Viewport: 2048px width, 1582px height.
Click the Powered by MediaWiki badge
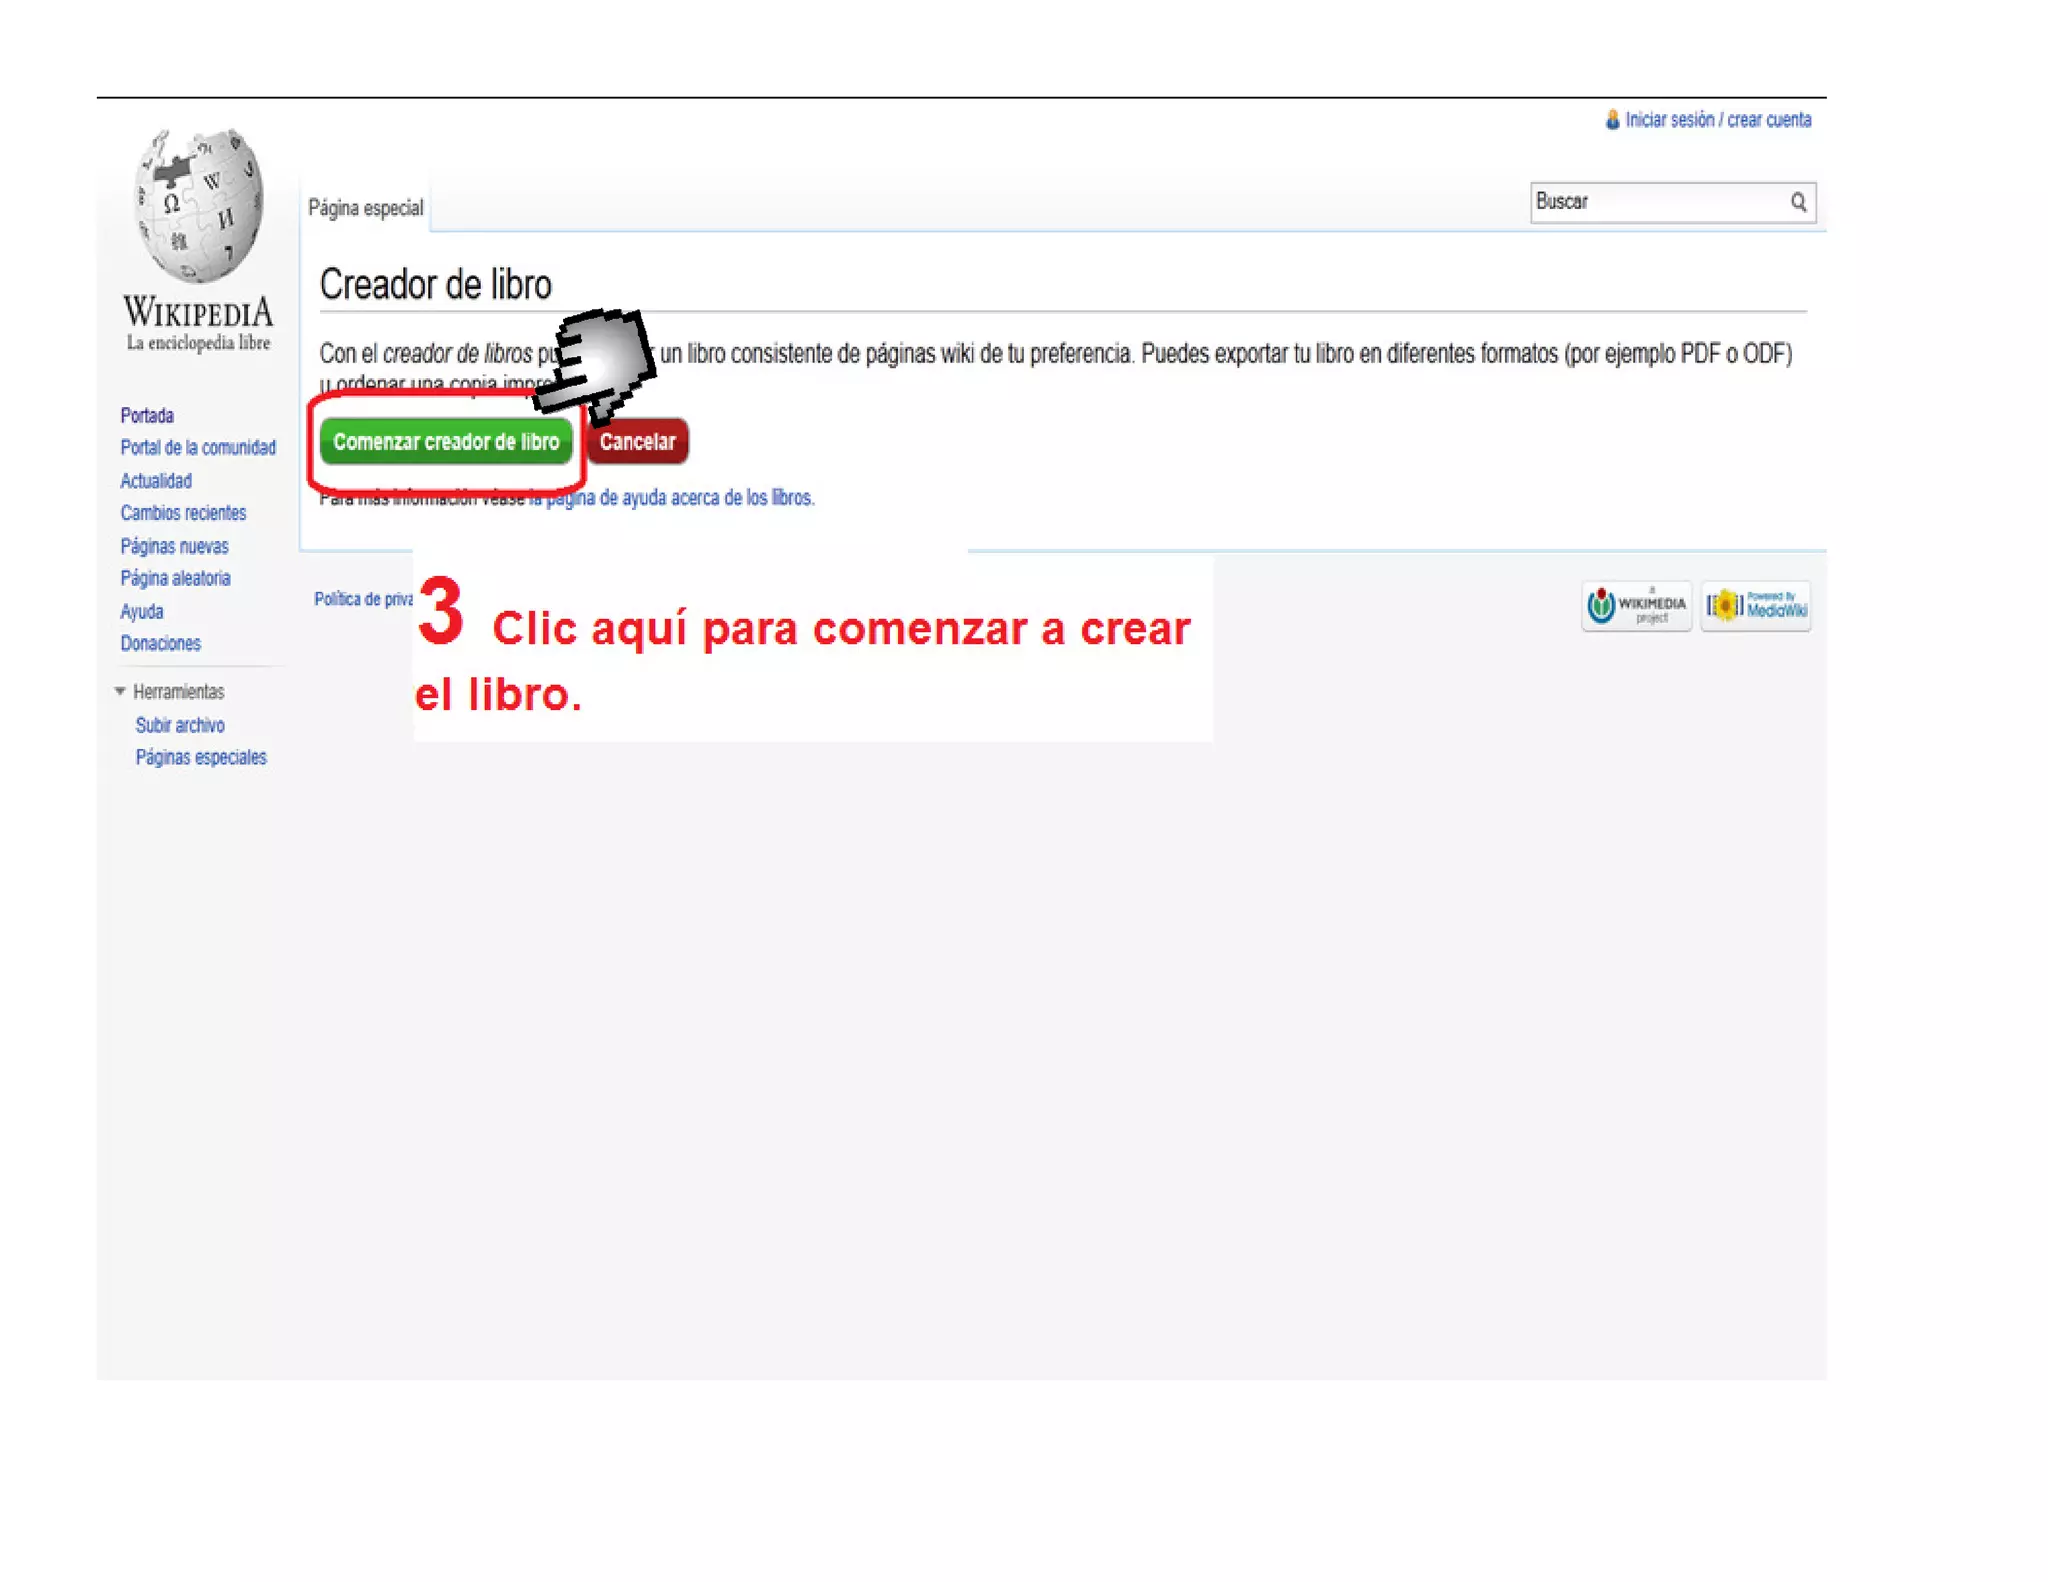pos(1756,606)
